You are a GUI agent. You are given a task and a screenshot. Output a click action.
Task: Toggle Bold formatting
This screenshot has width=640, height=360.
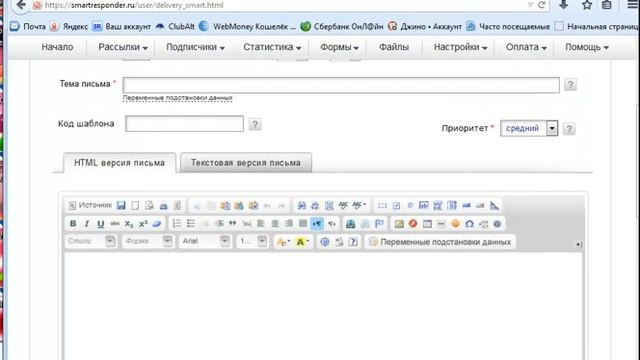(73, 224)
